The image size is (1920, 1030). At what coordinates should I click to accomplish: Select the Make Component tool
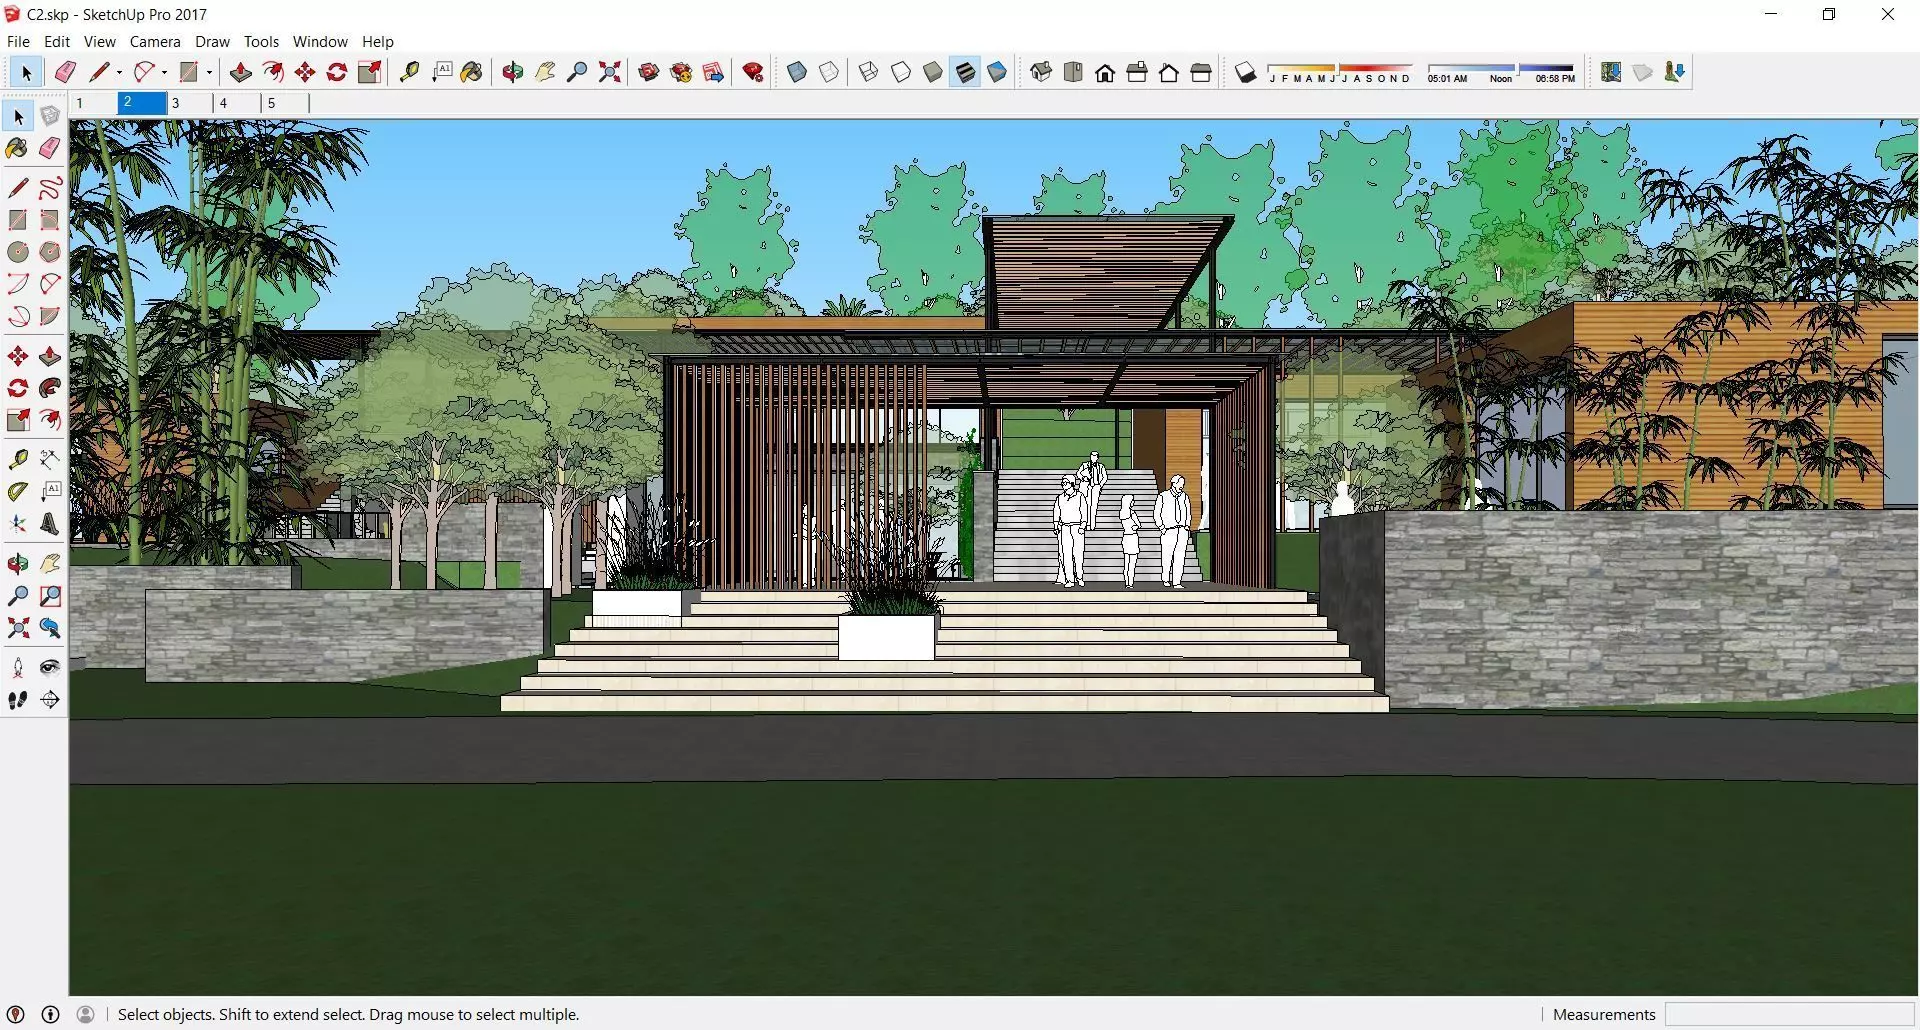tap(50, 116)
